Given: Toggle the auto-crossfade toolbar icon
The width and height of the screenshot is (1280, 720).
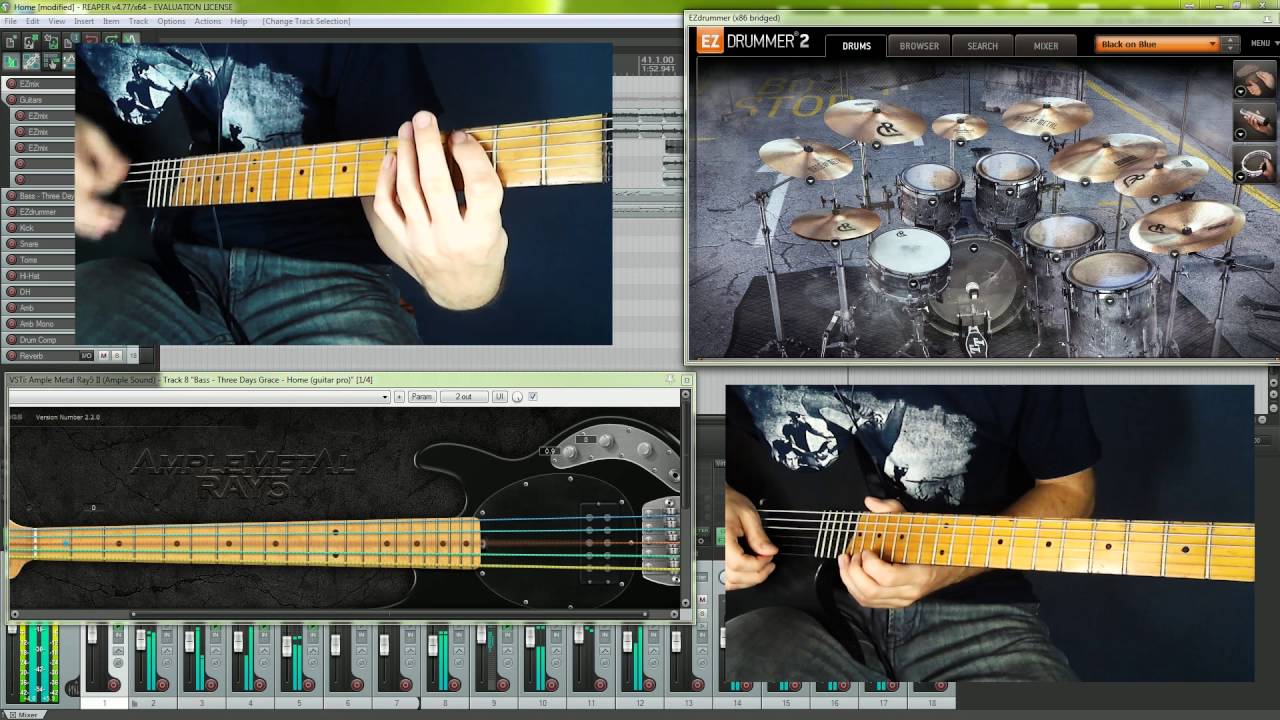Looking at the screenshot, I should (10, 61).
